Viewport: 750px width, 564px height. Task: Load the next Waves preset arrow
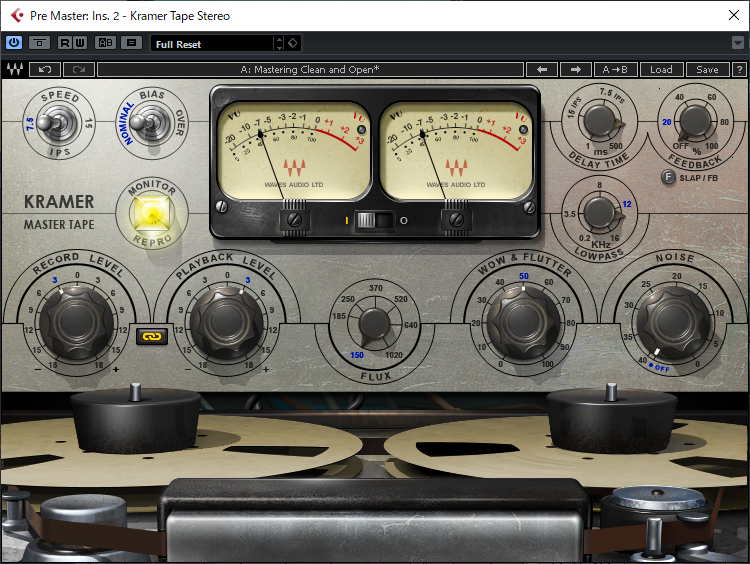click(575, 69)
